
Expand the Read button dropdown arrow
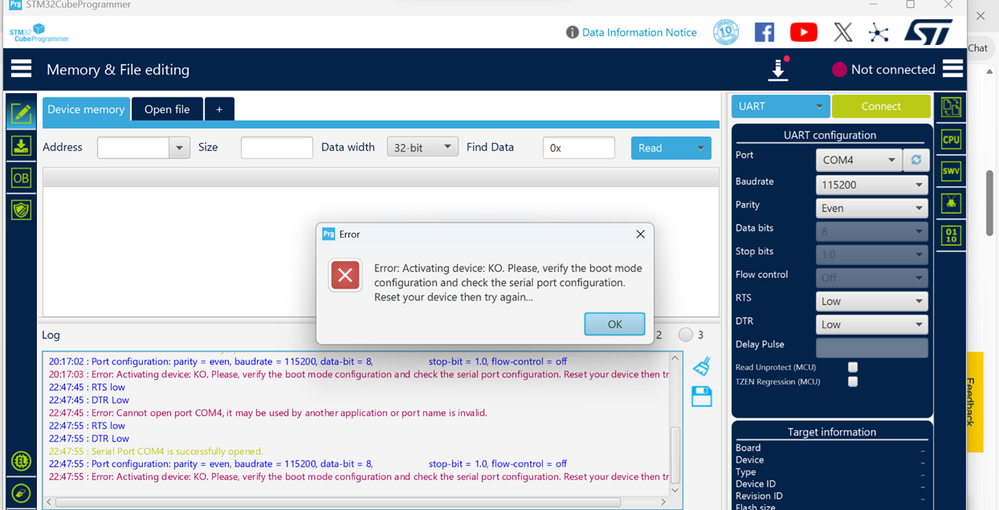pos(700,148)
